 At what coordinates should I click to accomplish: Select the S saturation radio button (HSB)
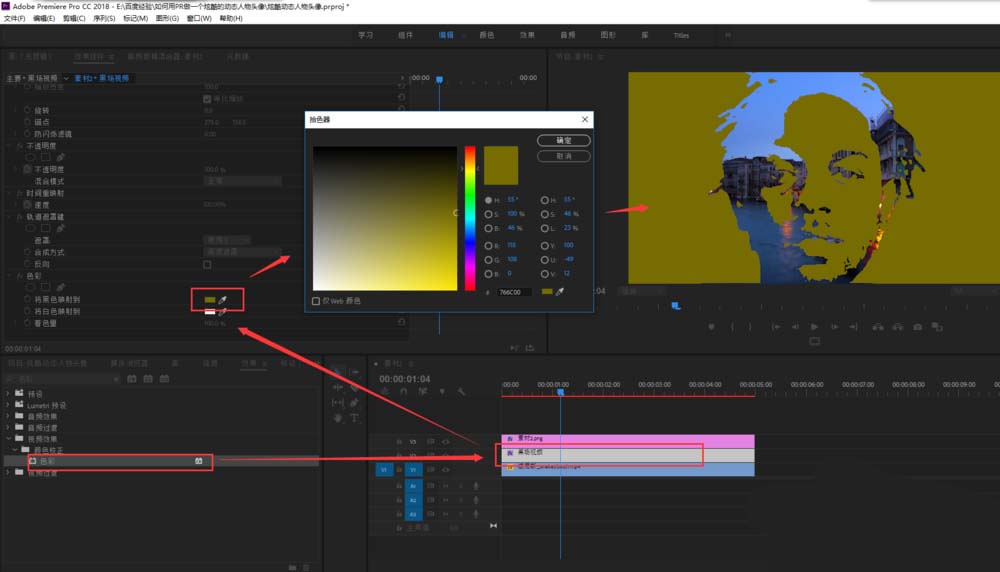(488, 214)
